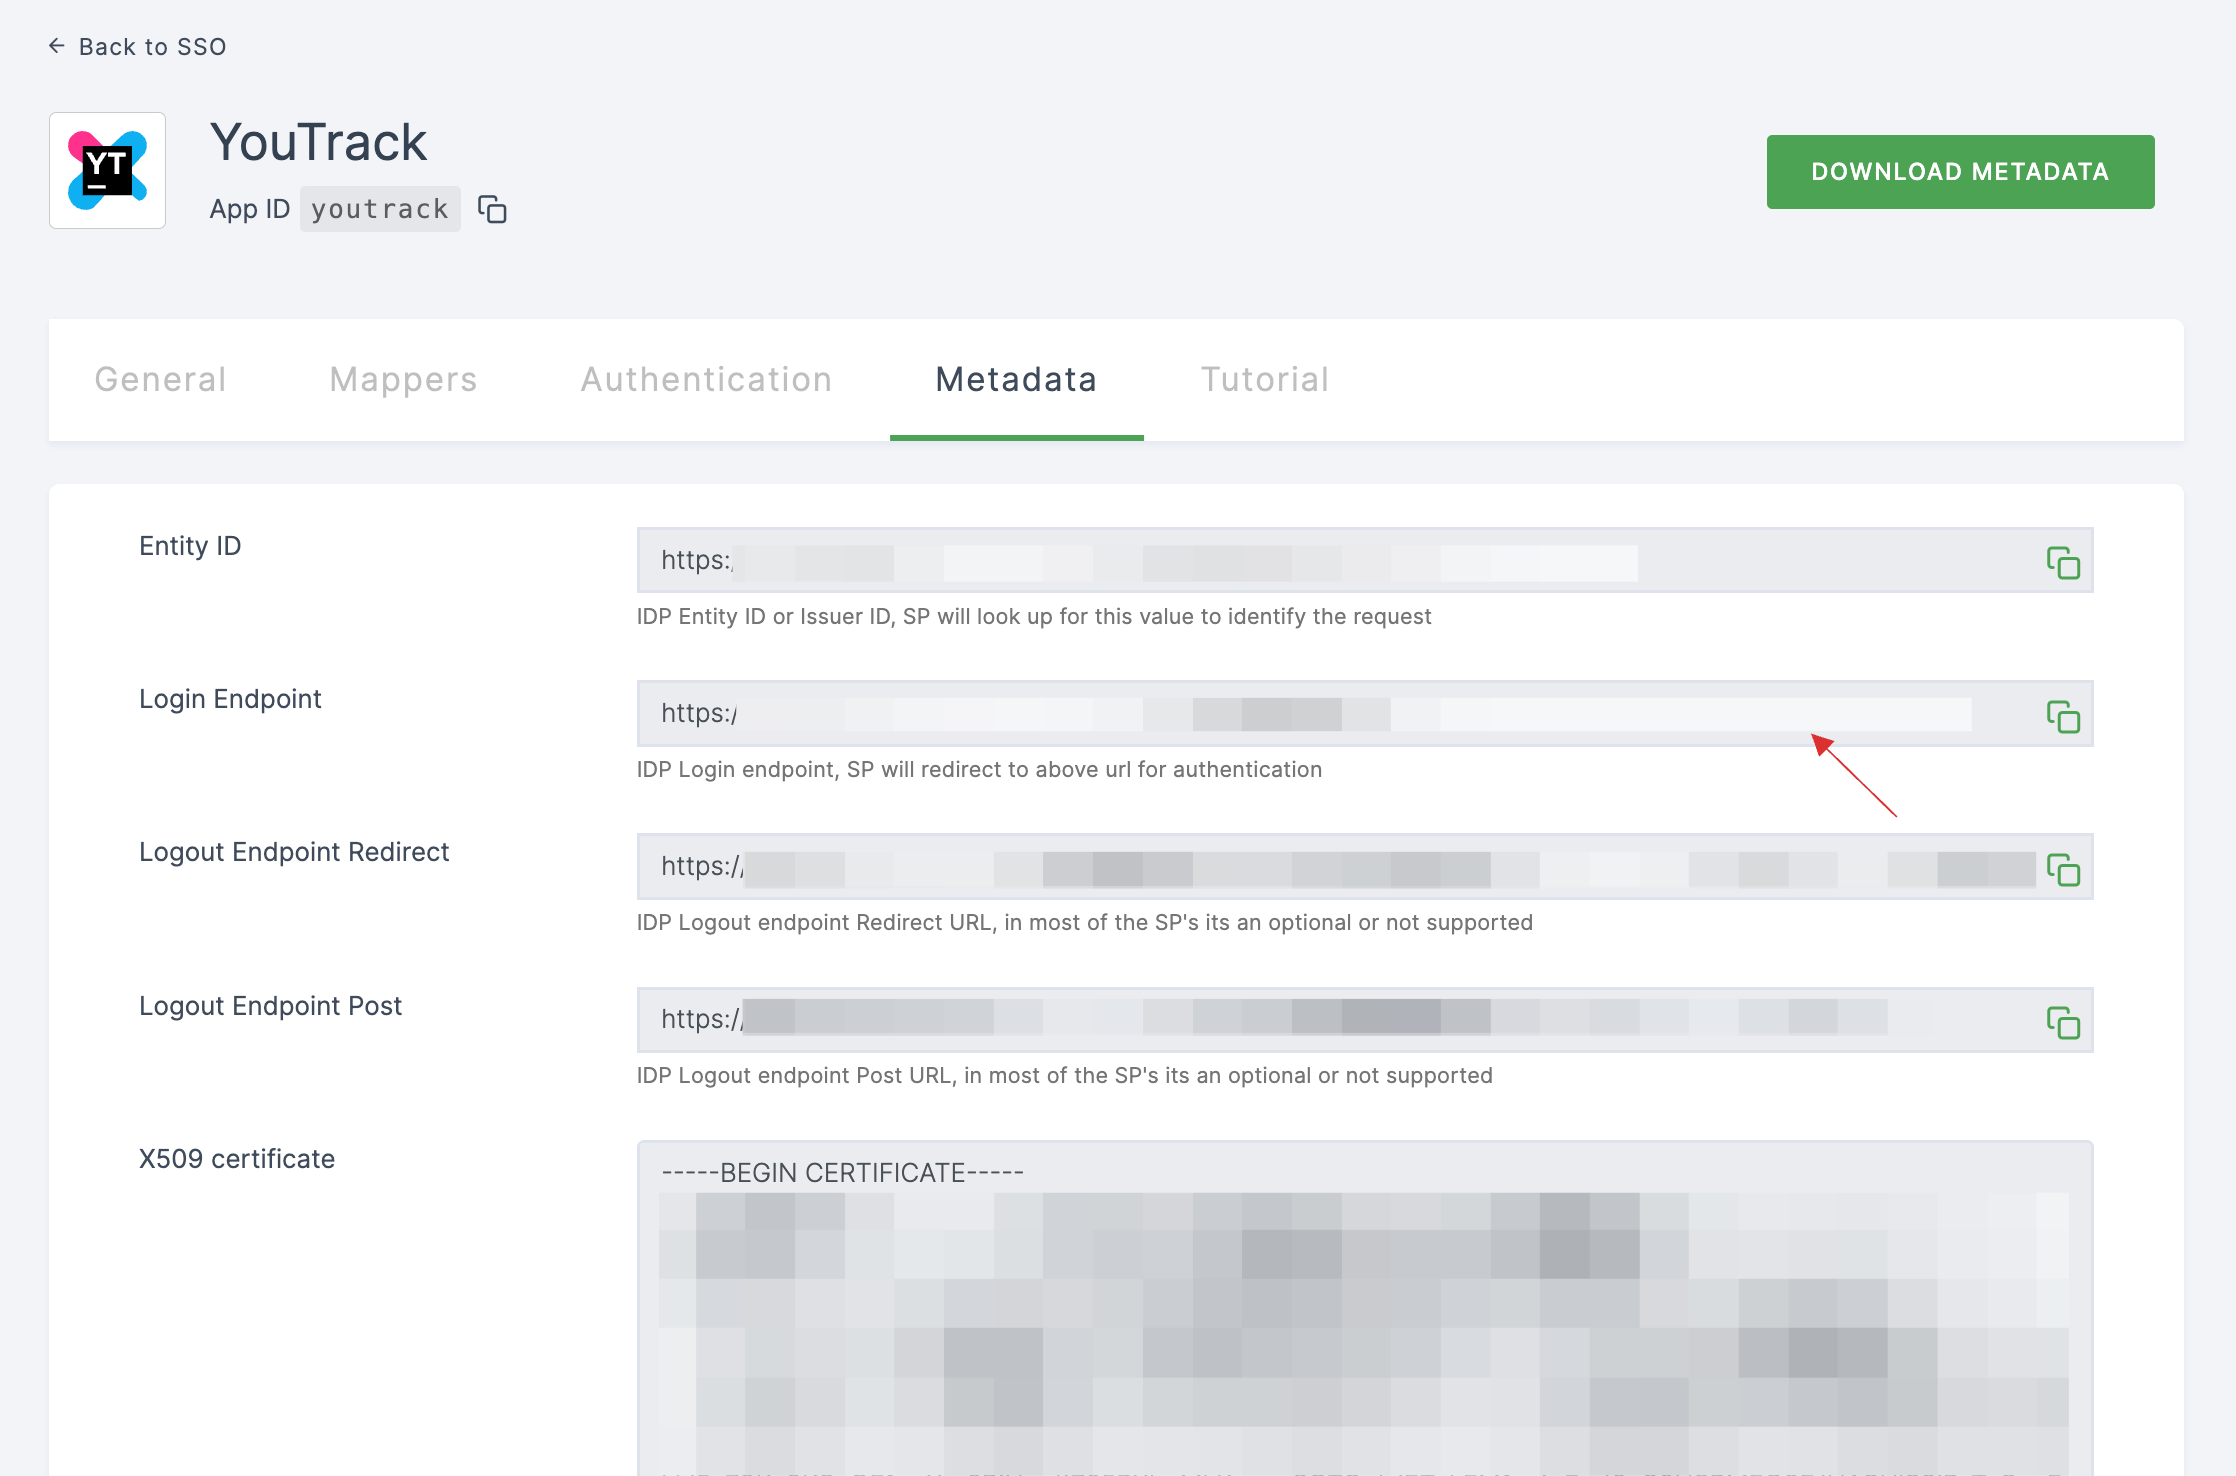Open the Mappers tab
This screenshot has width=2236, height=1476.
click(404, 380)
